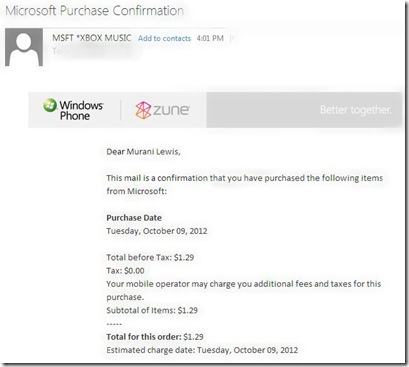The width and height of the screenshot is (409, 367).
Task: Click the purchase confirmation intro sentence
Action: (245, 184)
